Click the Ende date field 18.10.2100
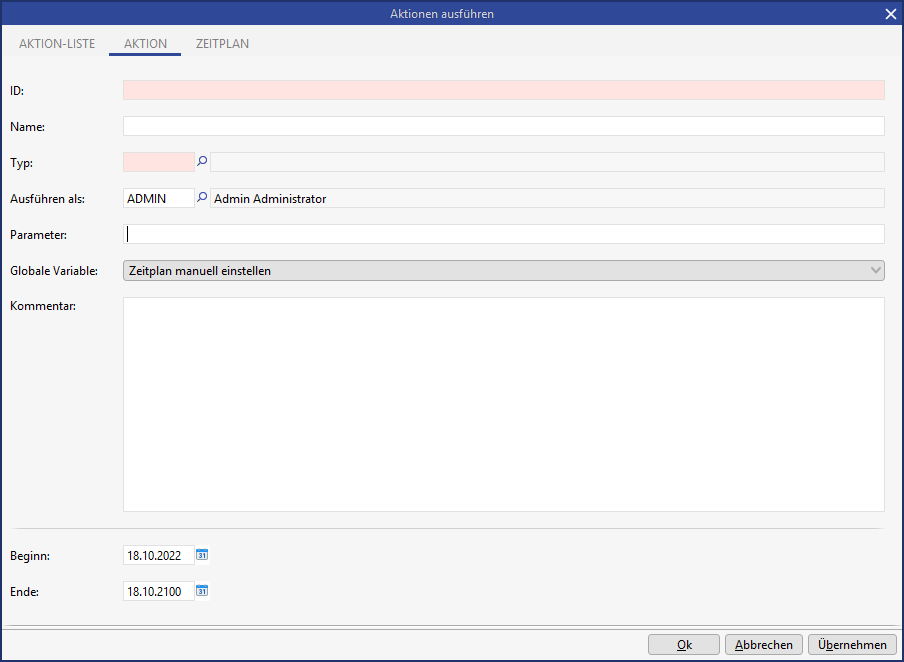904x662 pixels. click(x=158, y=591)
